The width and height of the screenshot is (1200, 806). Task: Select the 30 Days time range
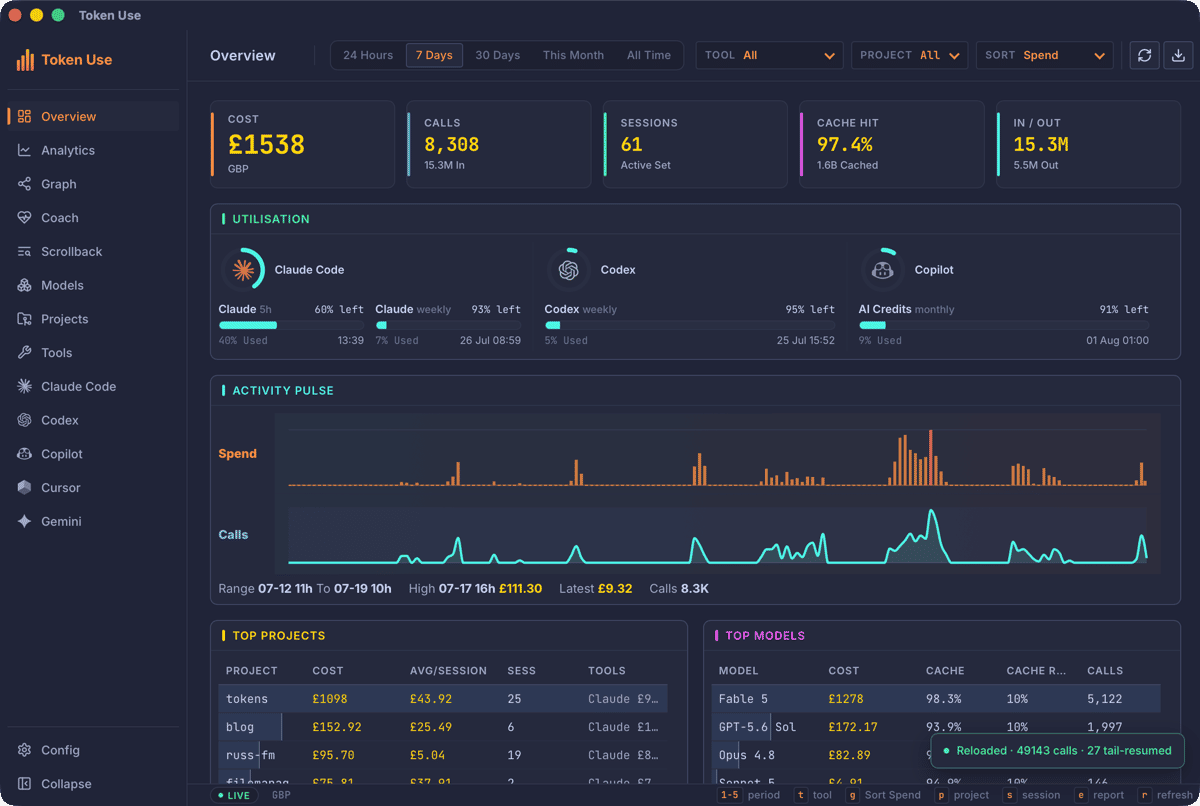pyautogui.click(x=497, y=55)
